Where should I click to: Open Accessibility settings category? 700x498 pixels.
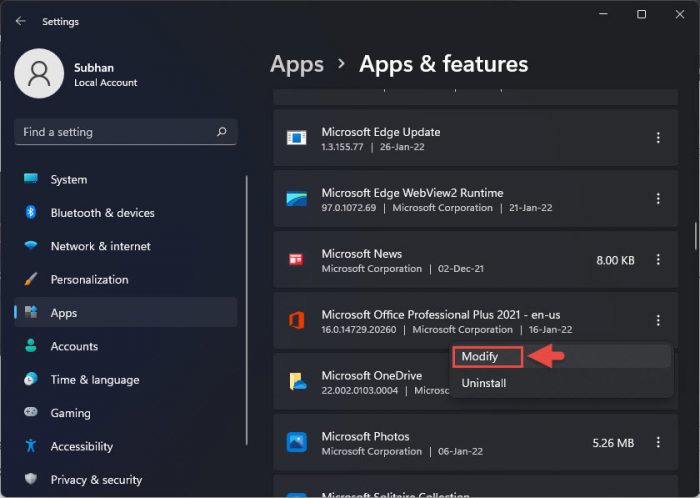tap(125, 446)
